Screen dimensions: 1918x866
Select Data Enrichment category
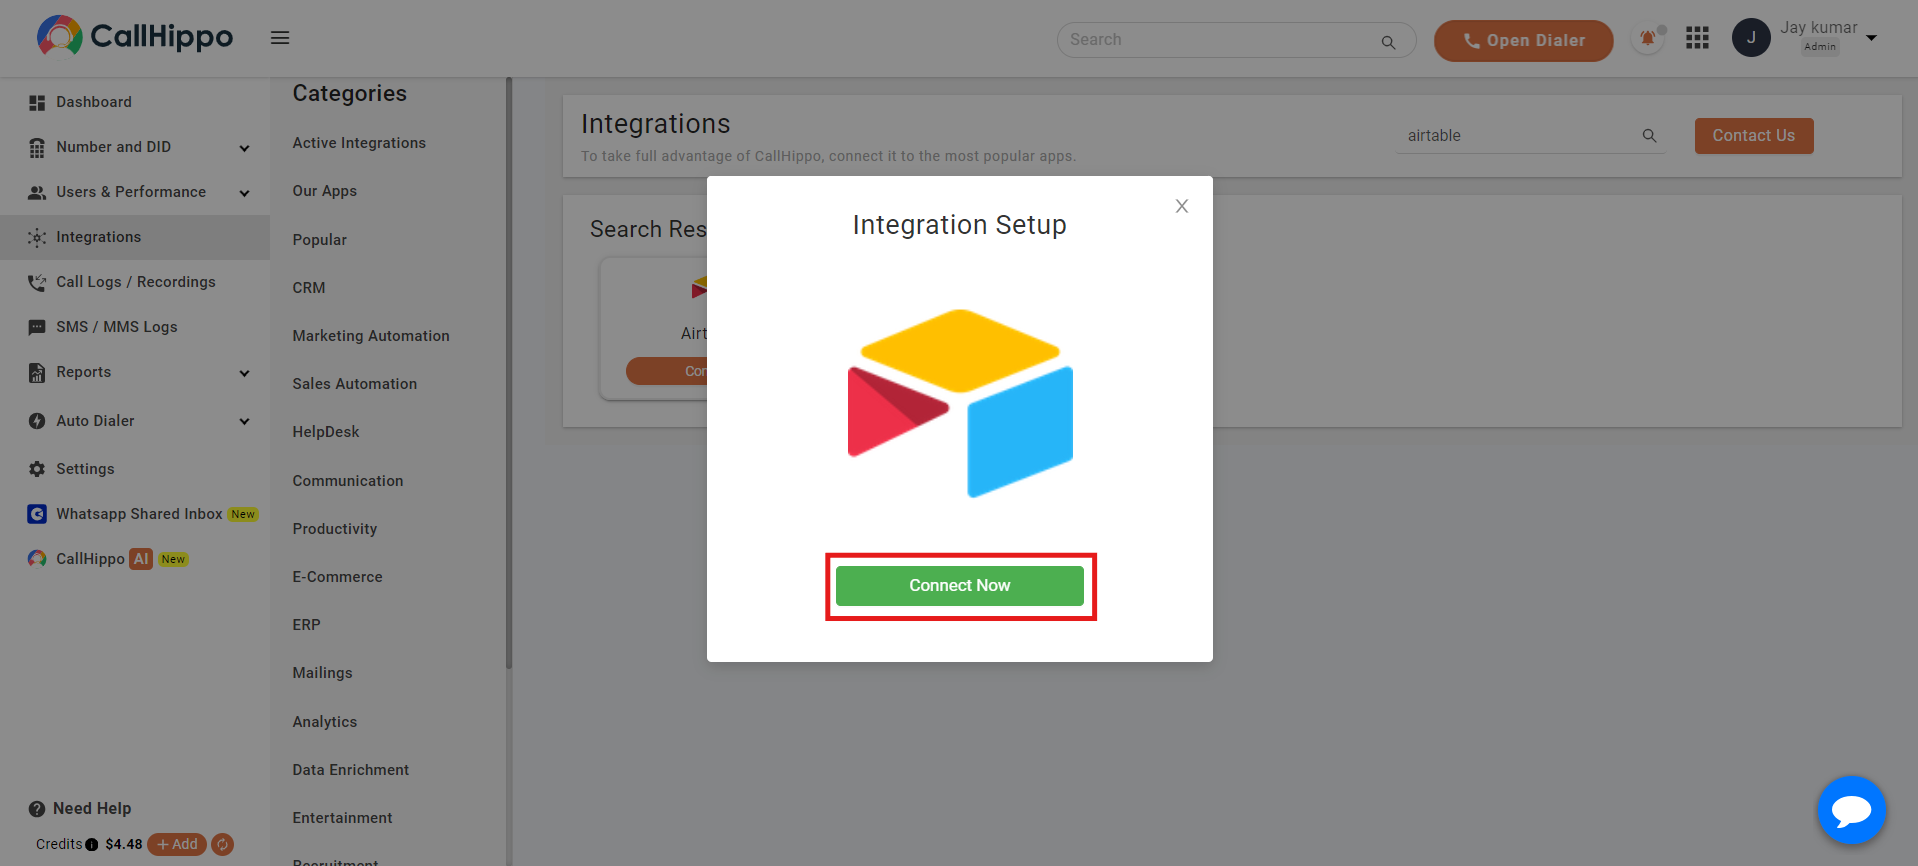tap(350, 770)
